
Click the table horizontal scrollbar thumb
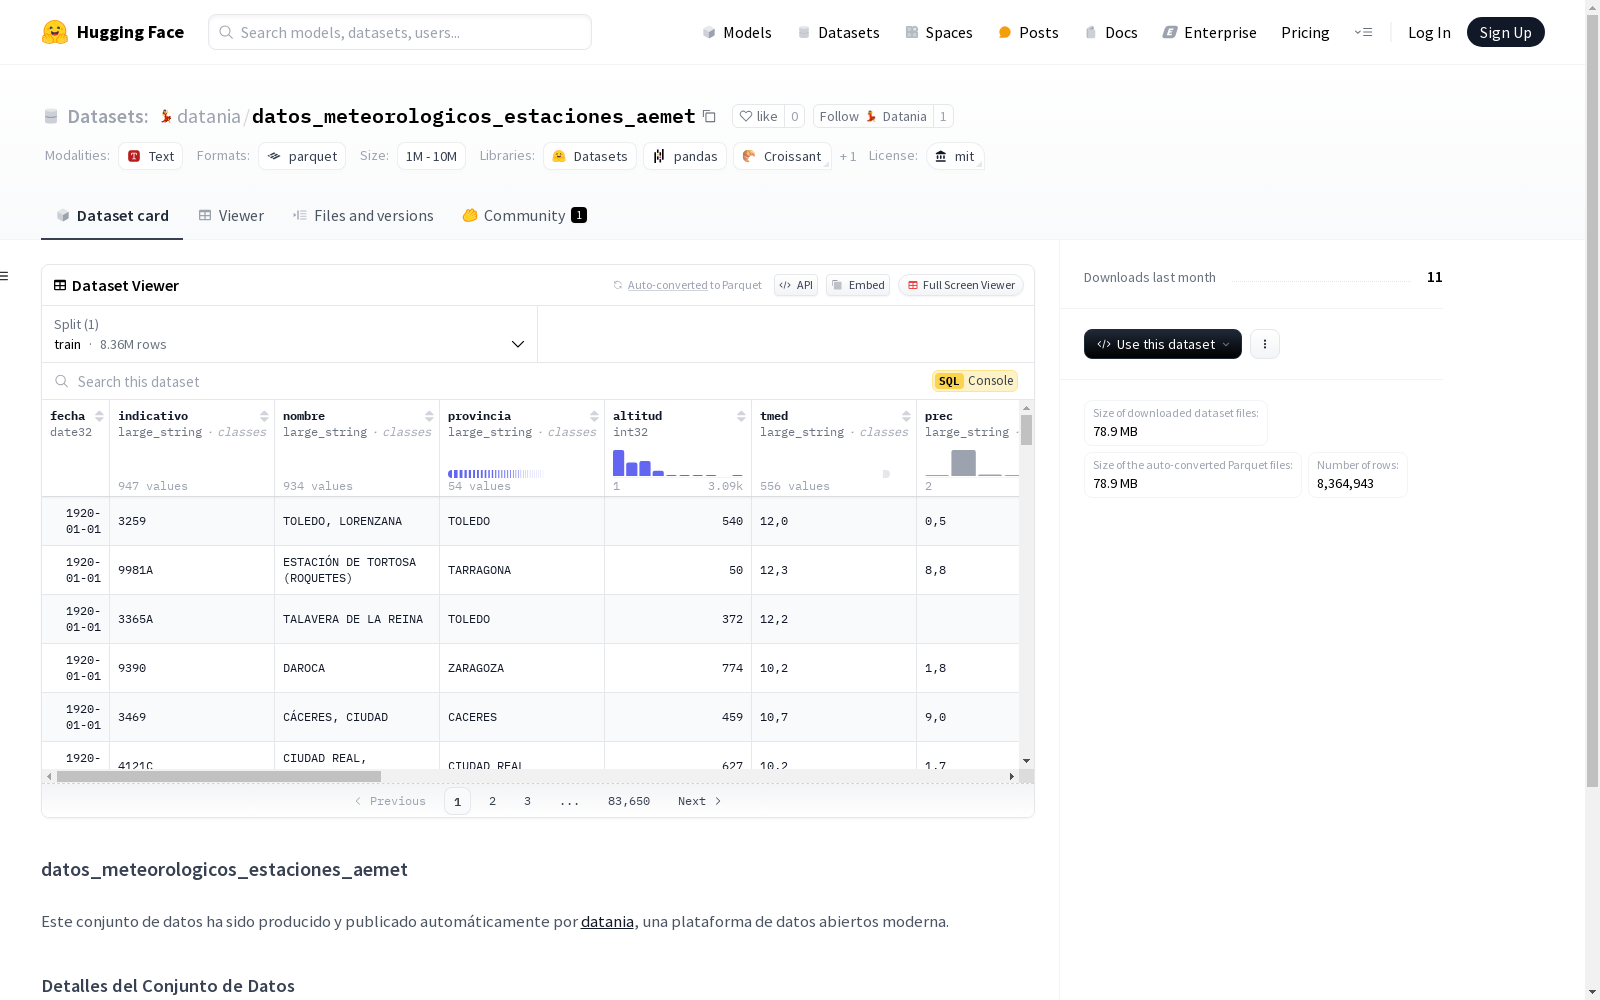tap(219, 776)
